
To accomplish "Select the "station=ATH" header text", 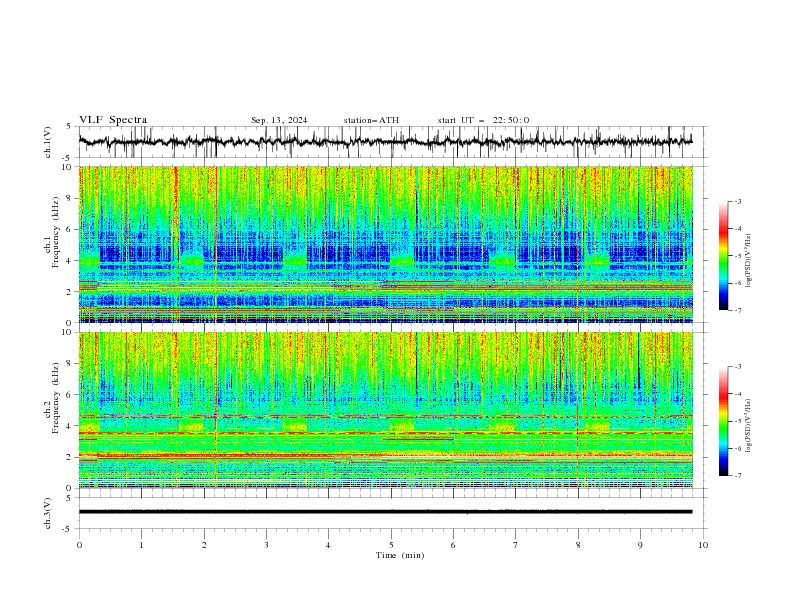I will tap(371, 120).
